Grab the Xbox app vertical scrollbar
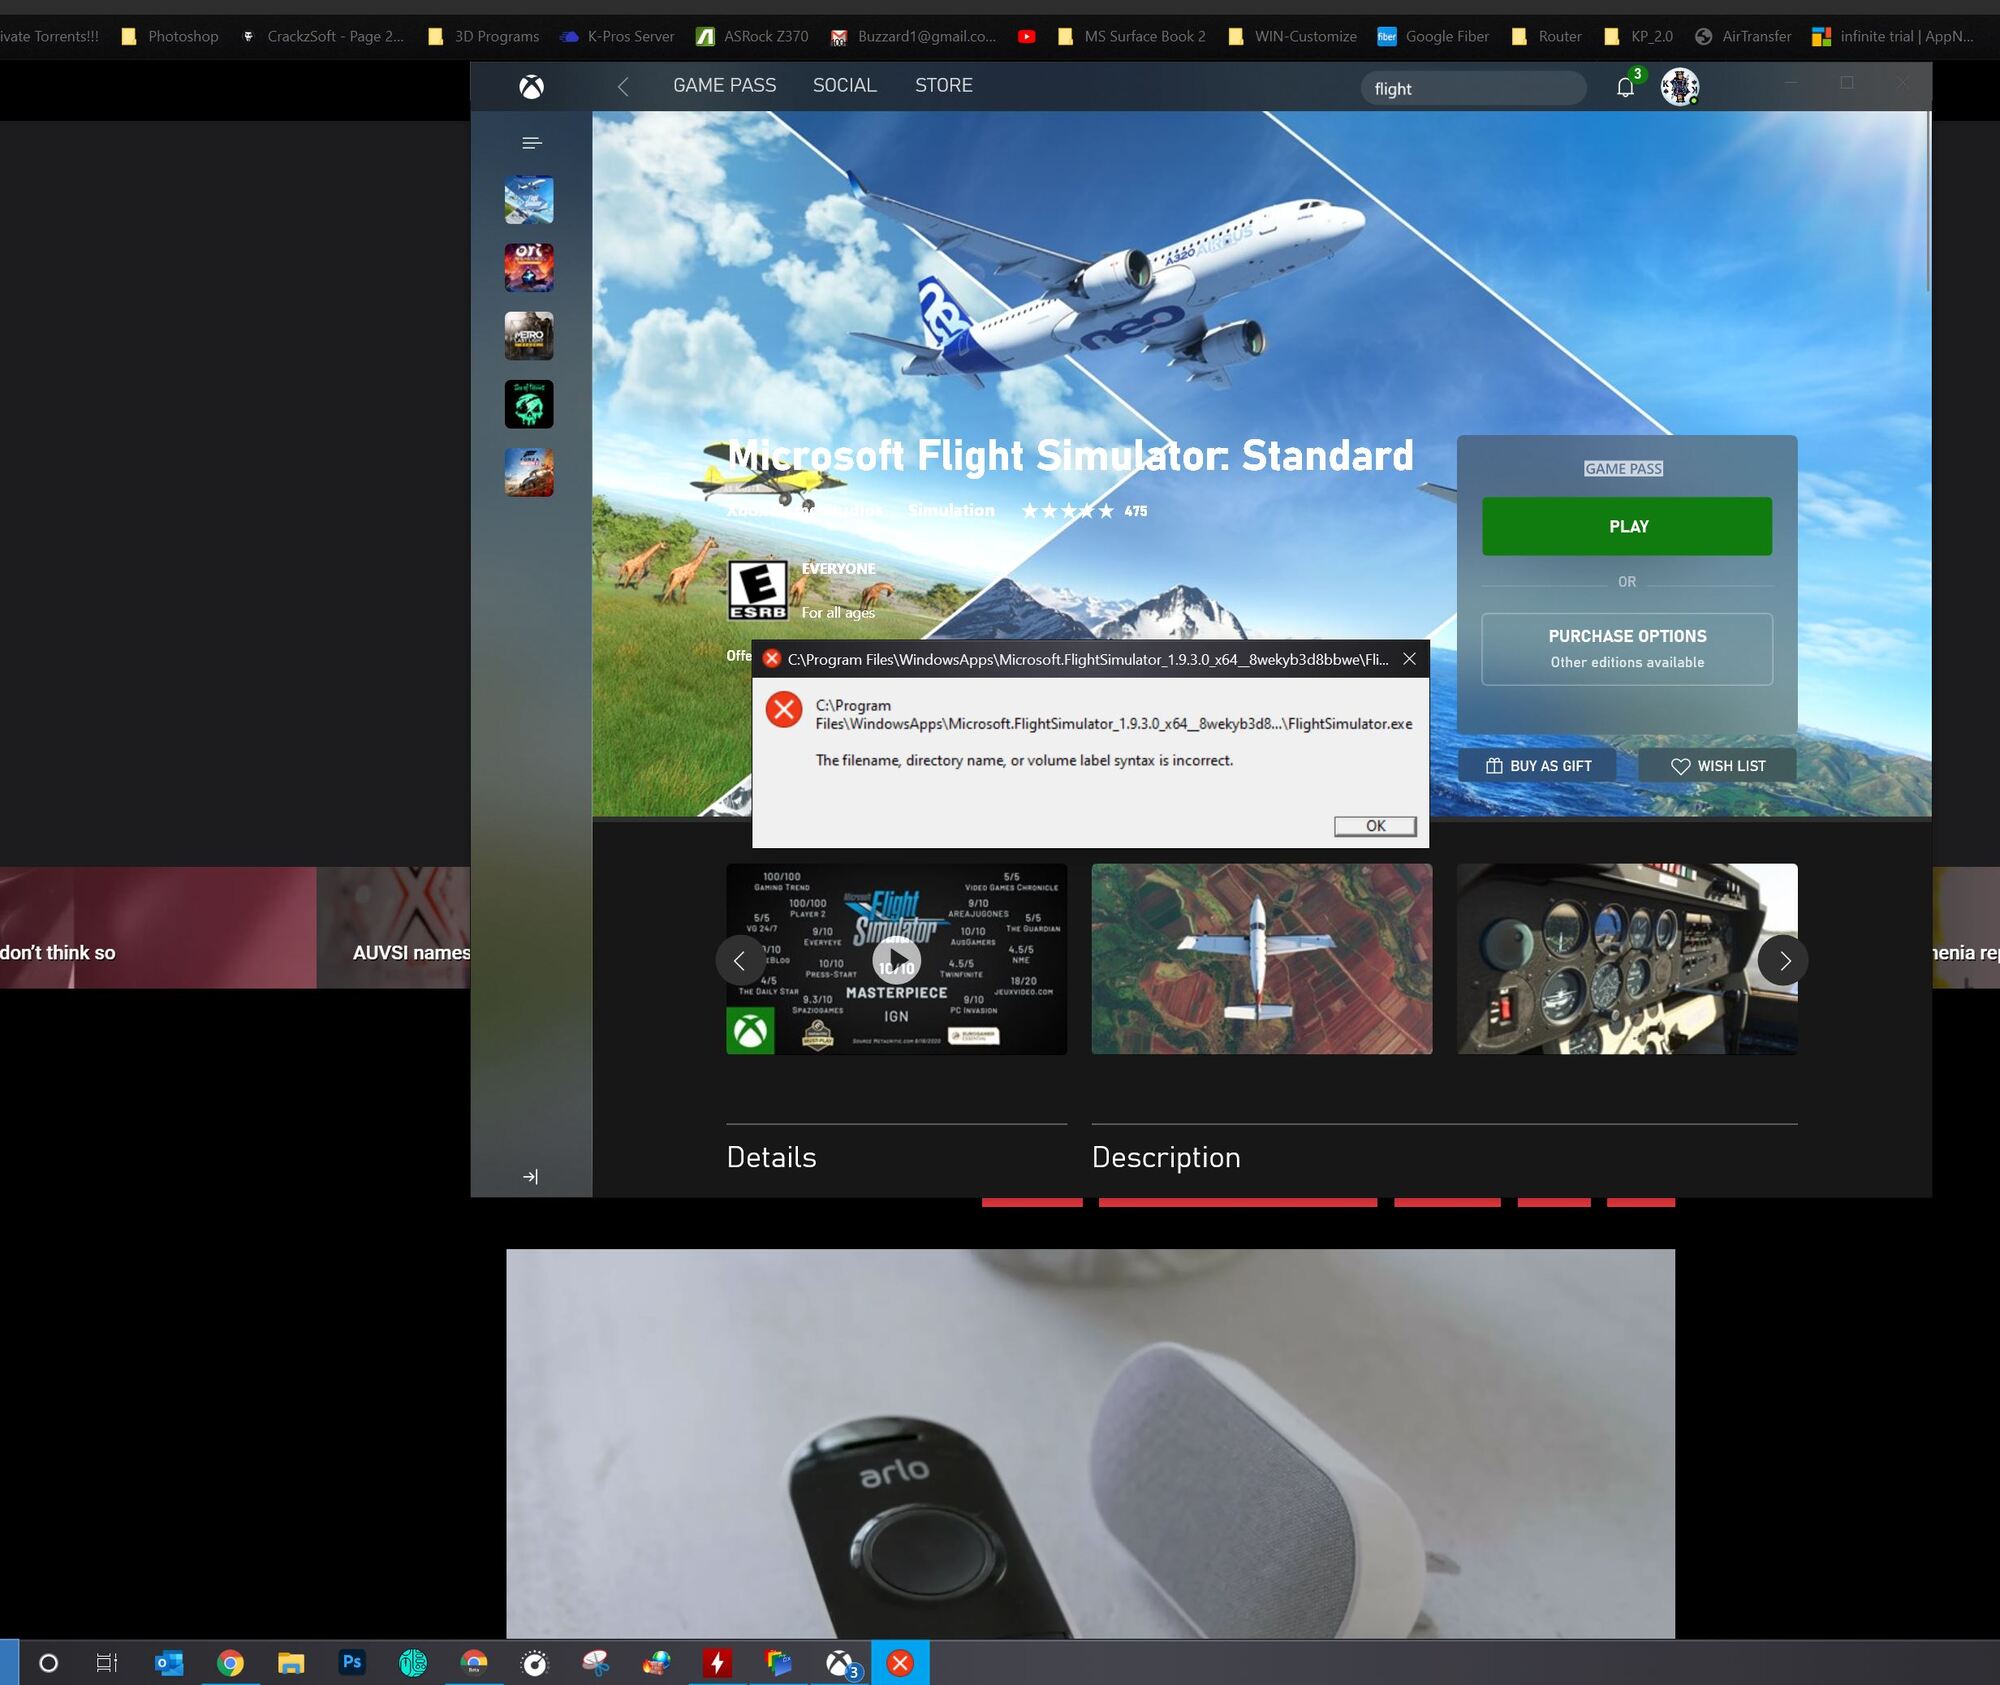2000x1685 pixels. pos(1927,202)
